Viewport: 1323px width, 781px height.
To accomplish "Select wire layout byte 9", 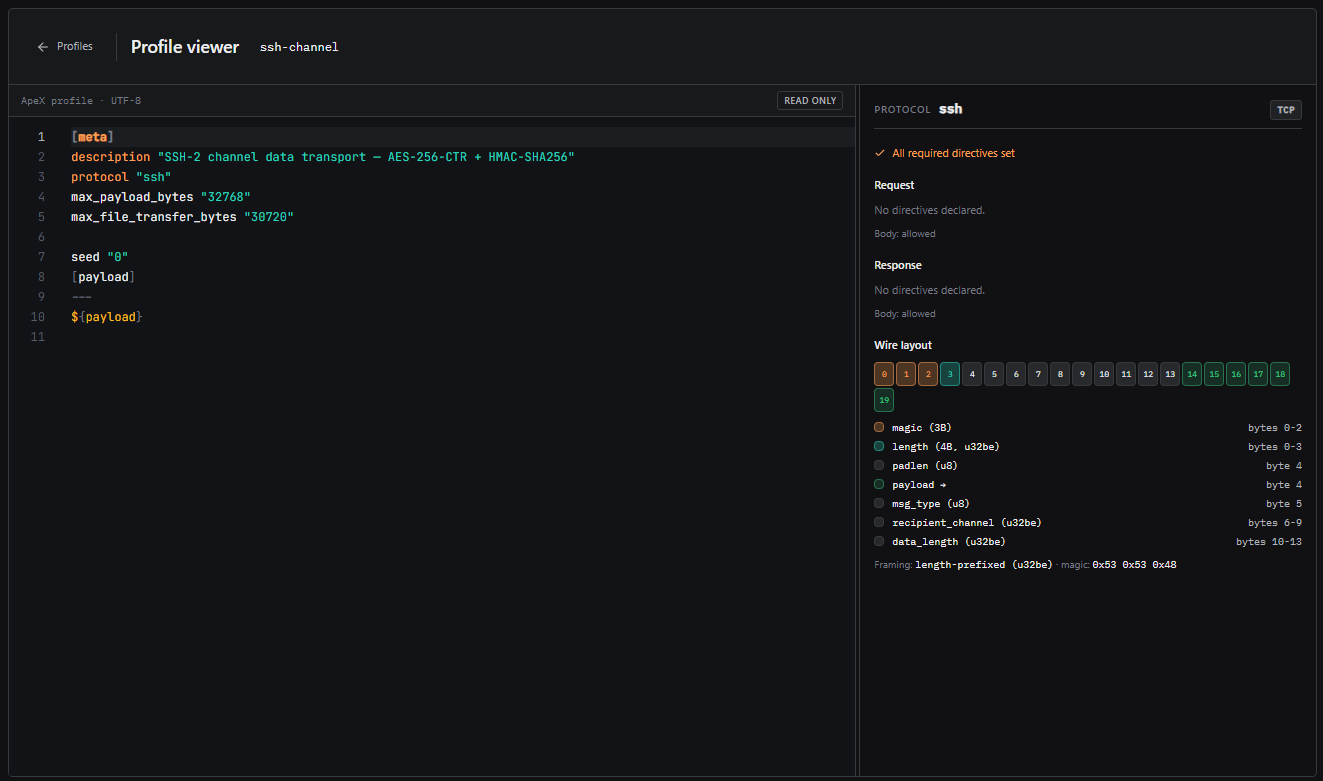I will point(1082,374).
